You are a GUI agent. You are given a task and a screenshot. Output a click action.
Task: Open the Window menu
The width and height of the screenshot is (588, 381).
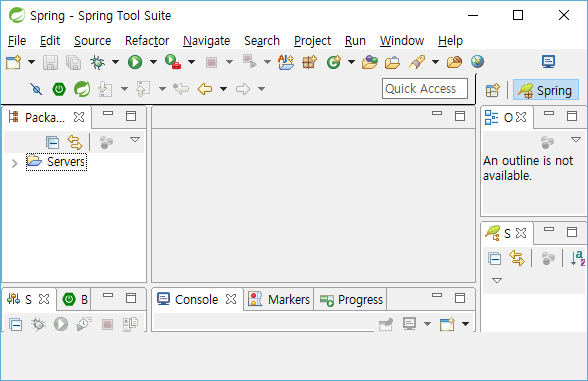pyautogui.click(x=402, y=40)
